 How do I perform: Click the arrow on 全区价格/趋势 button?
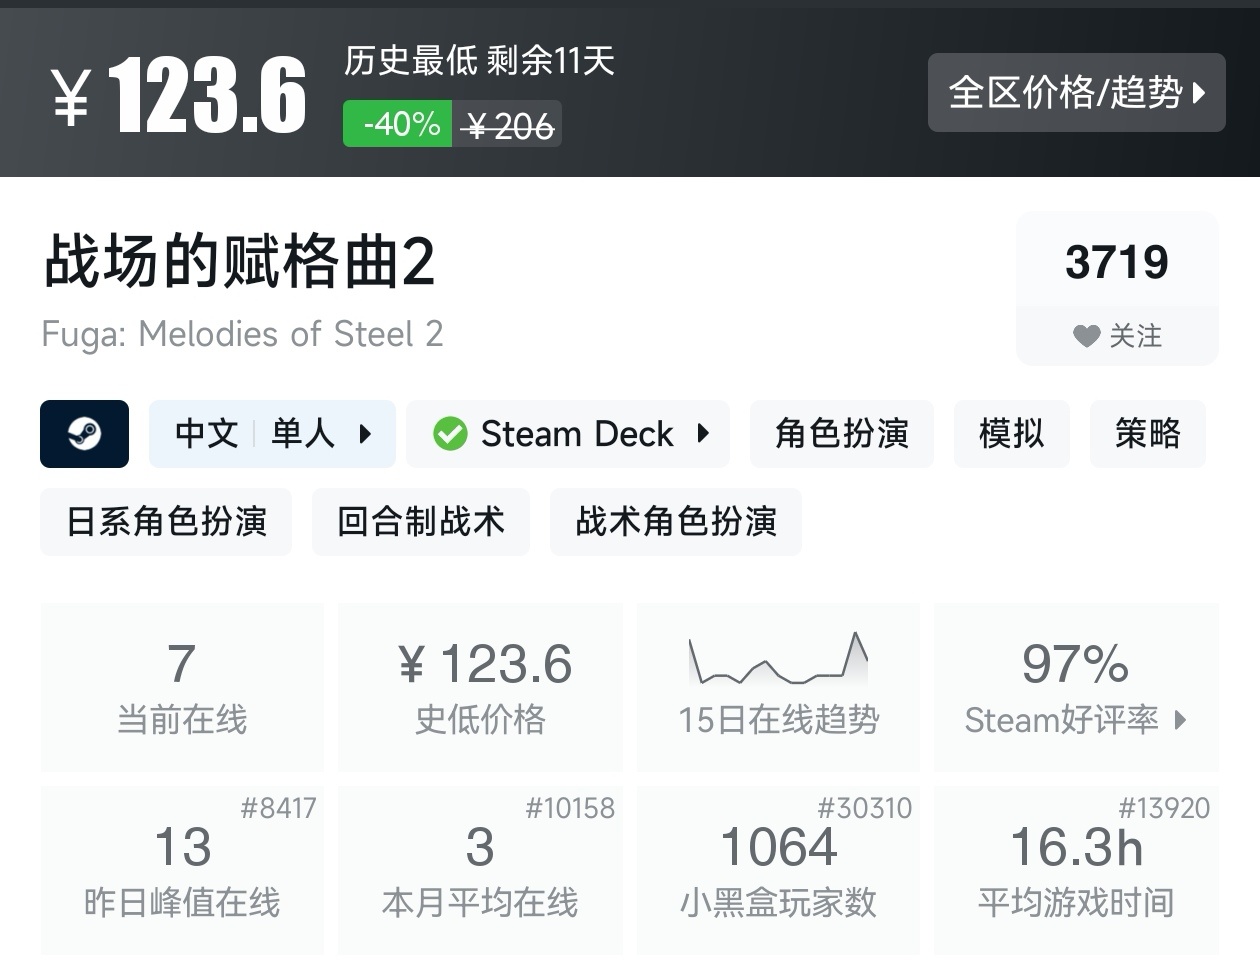coord(1199,94)
